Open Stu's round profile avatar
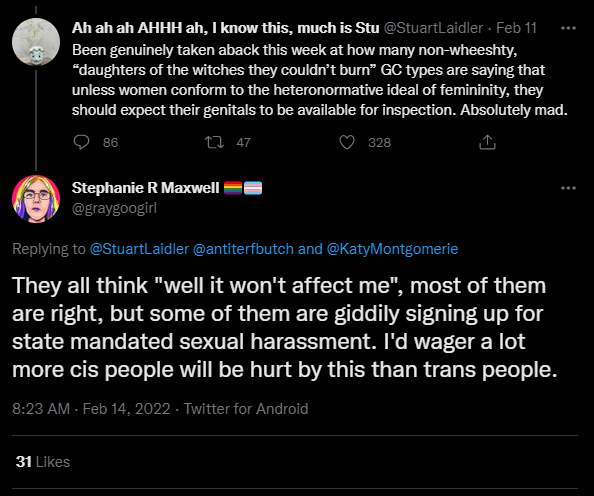Screen dimensions: 594x496 [x=36, y=42]
